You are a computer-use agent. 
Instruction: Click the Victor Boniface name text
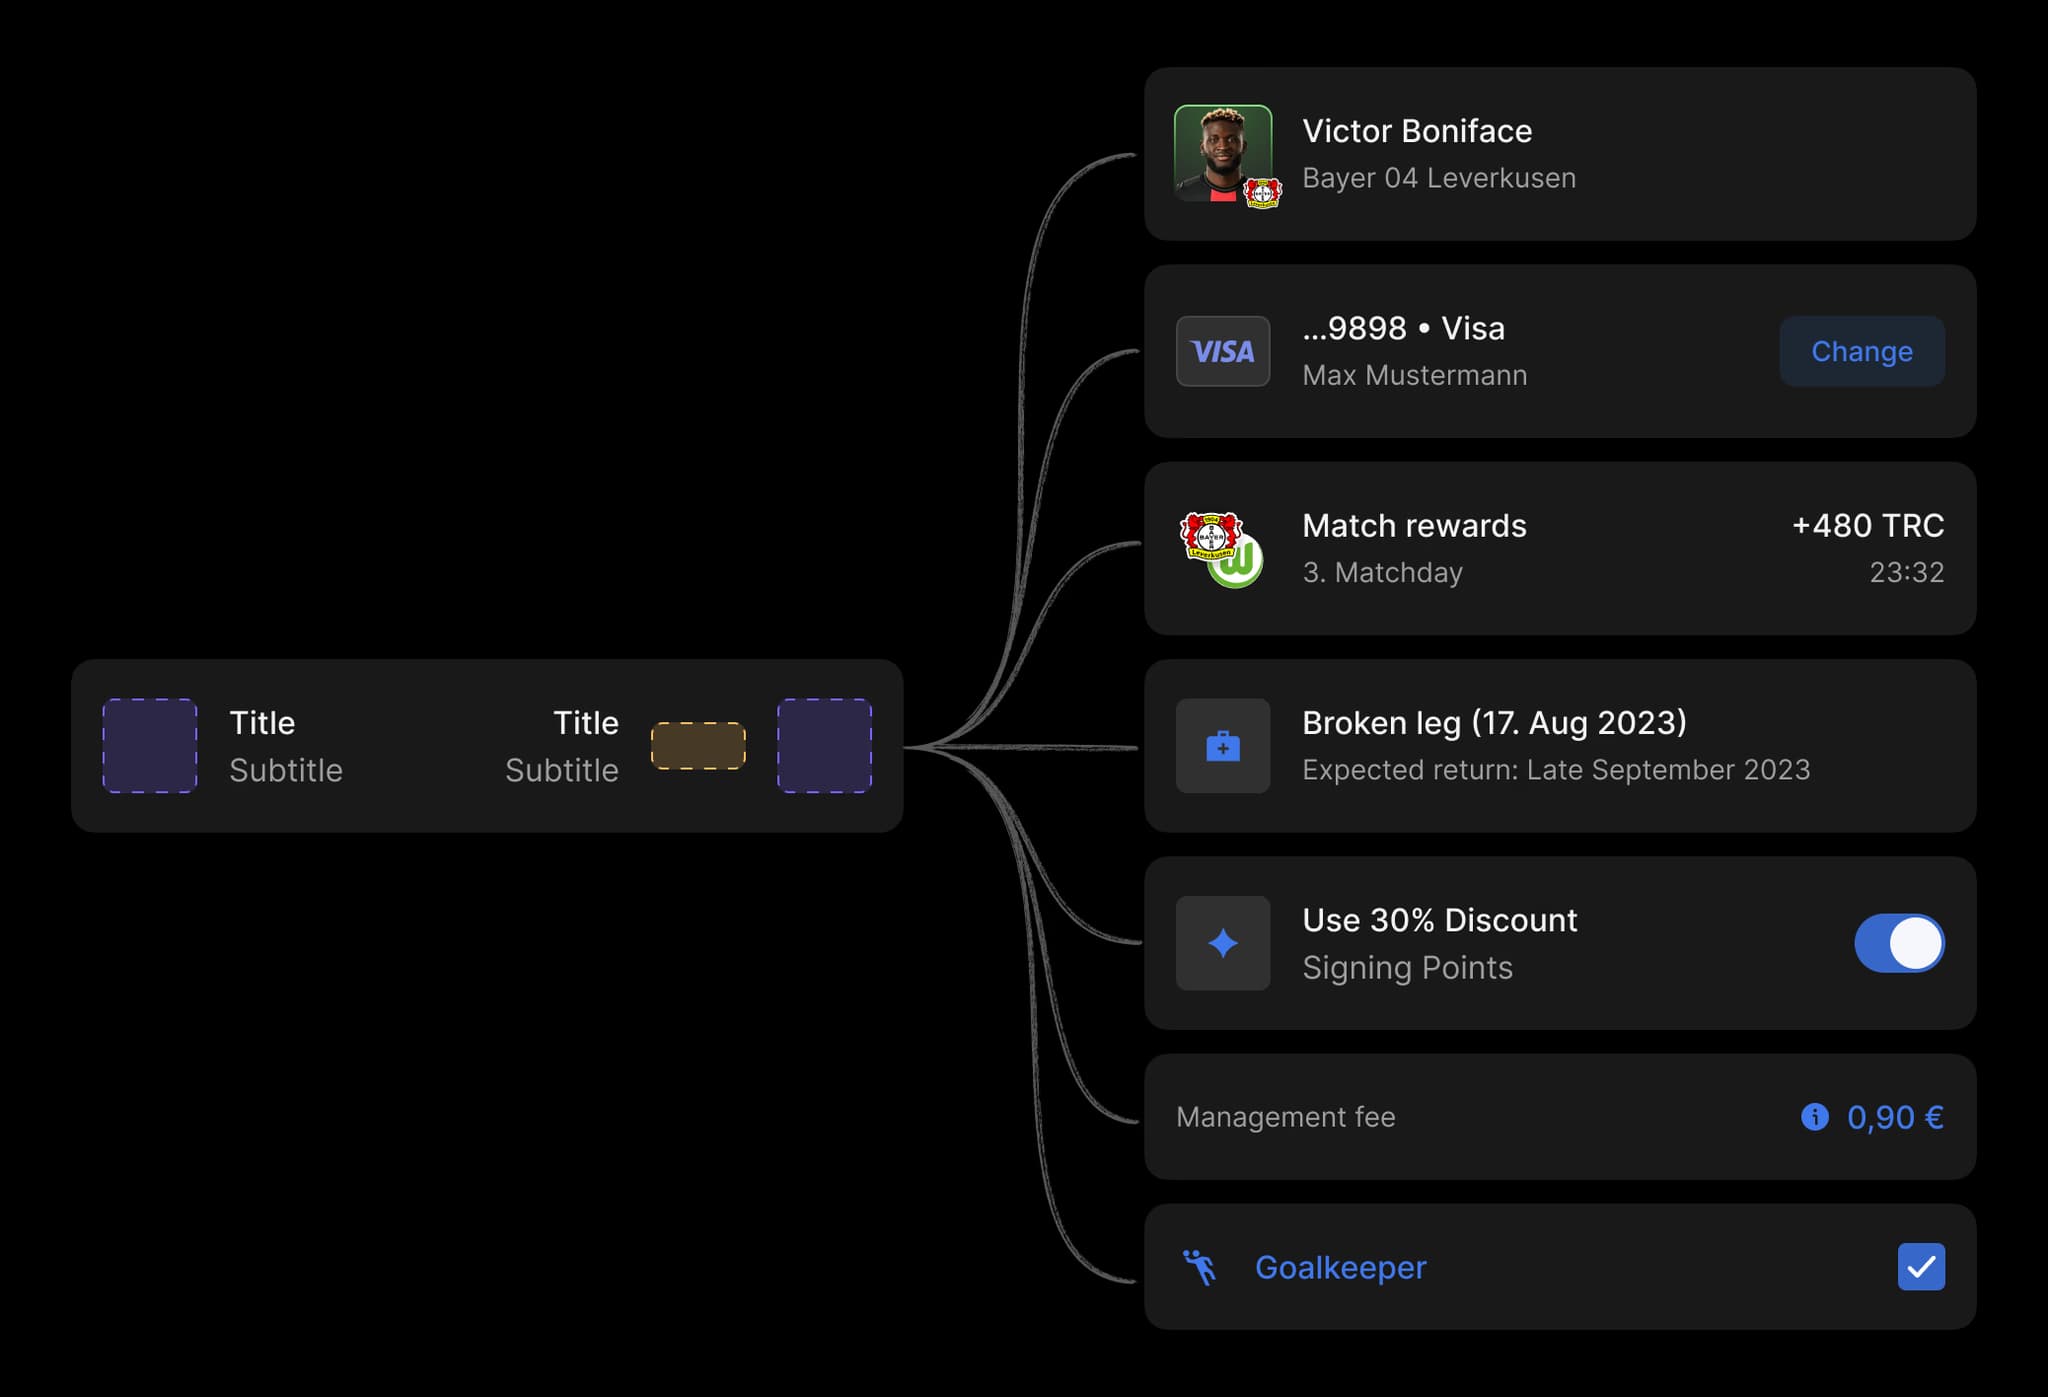pyautogui.click(x=1416, y=131)
